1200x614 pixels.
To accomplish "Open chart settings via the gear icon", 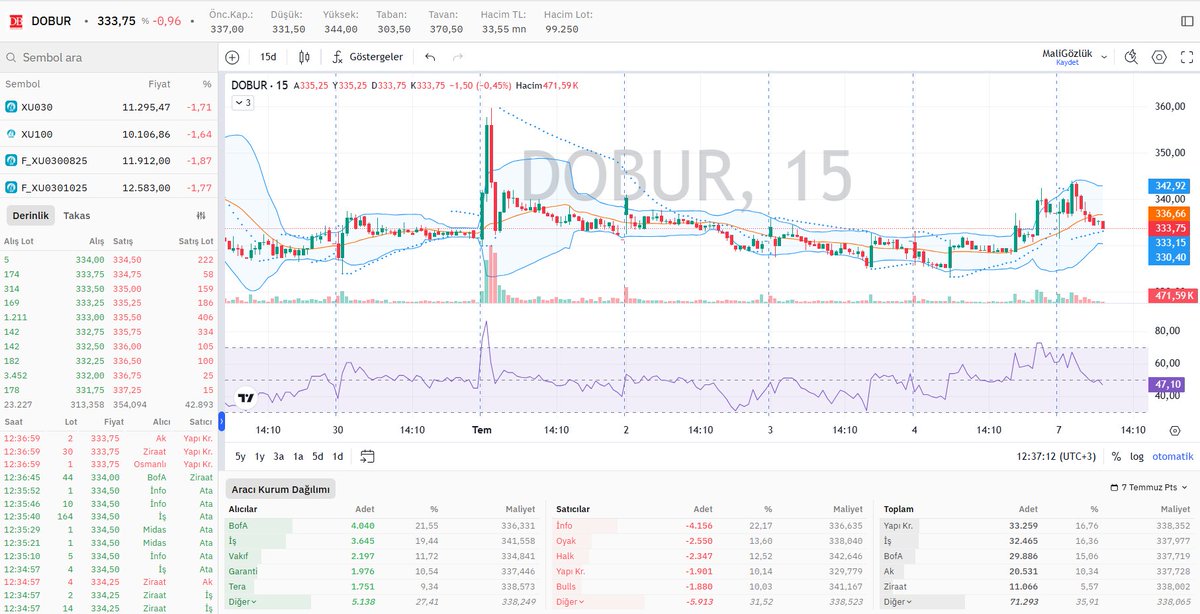I will coord(1158,57).
